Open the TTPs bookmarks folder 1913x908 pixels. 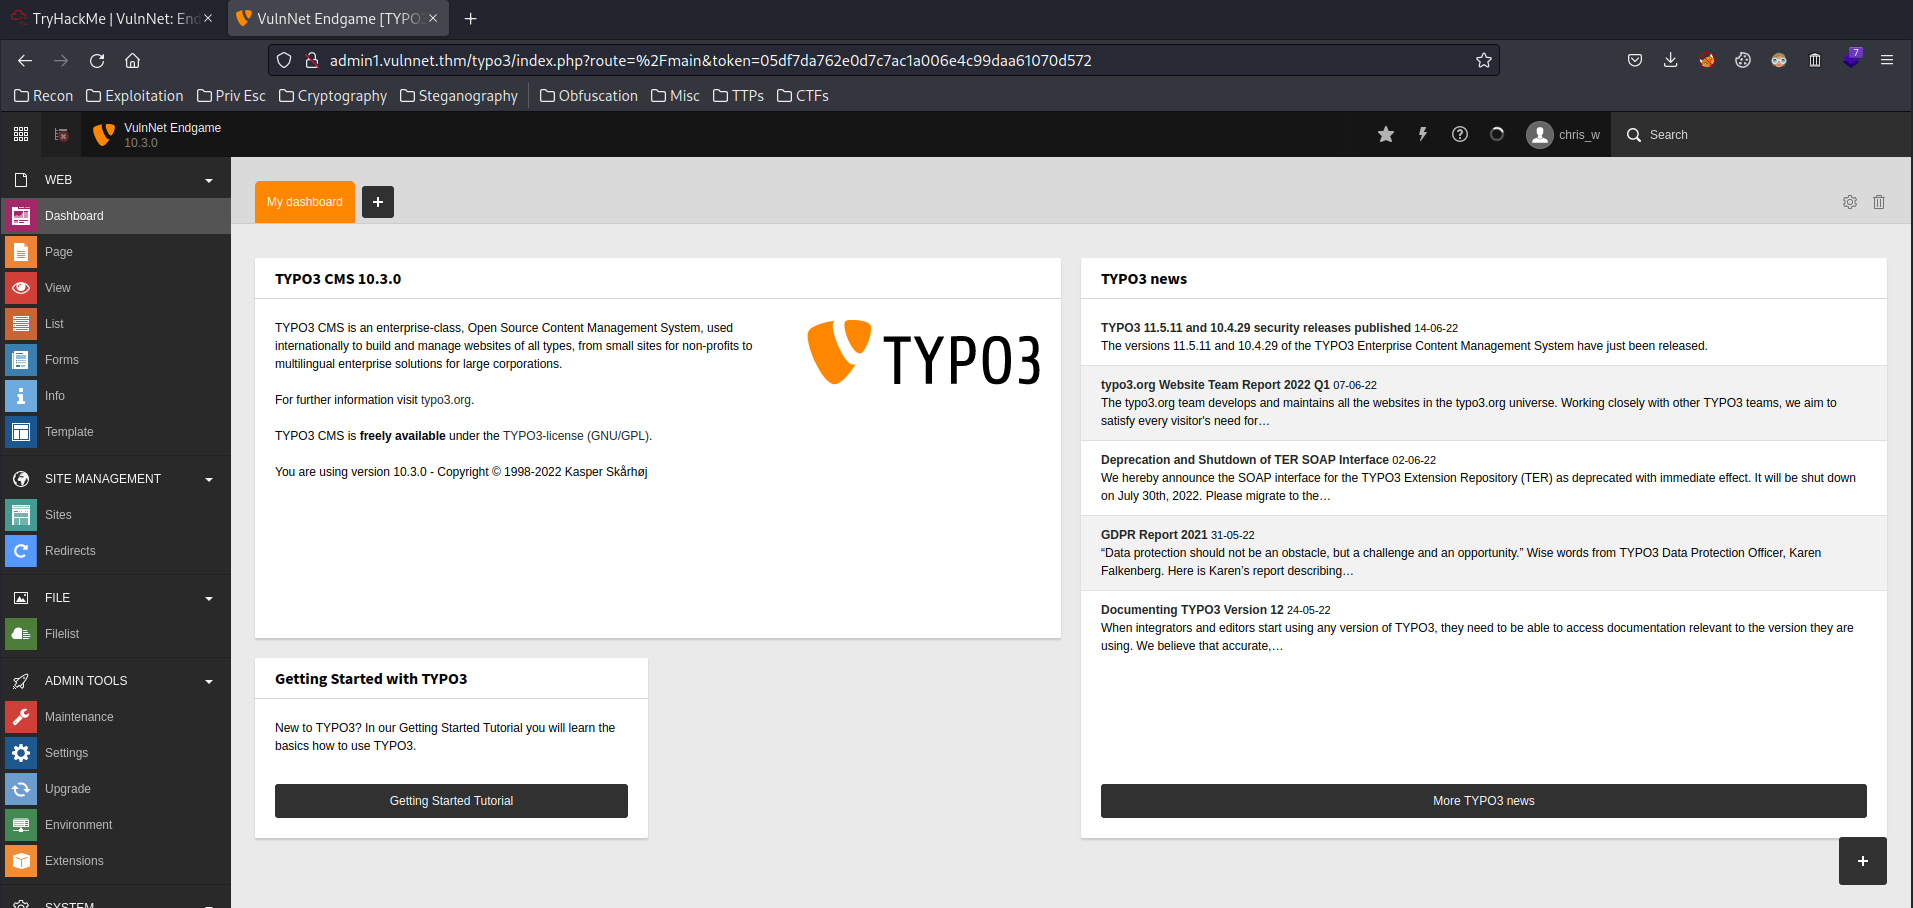click(739, 96)
